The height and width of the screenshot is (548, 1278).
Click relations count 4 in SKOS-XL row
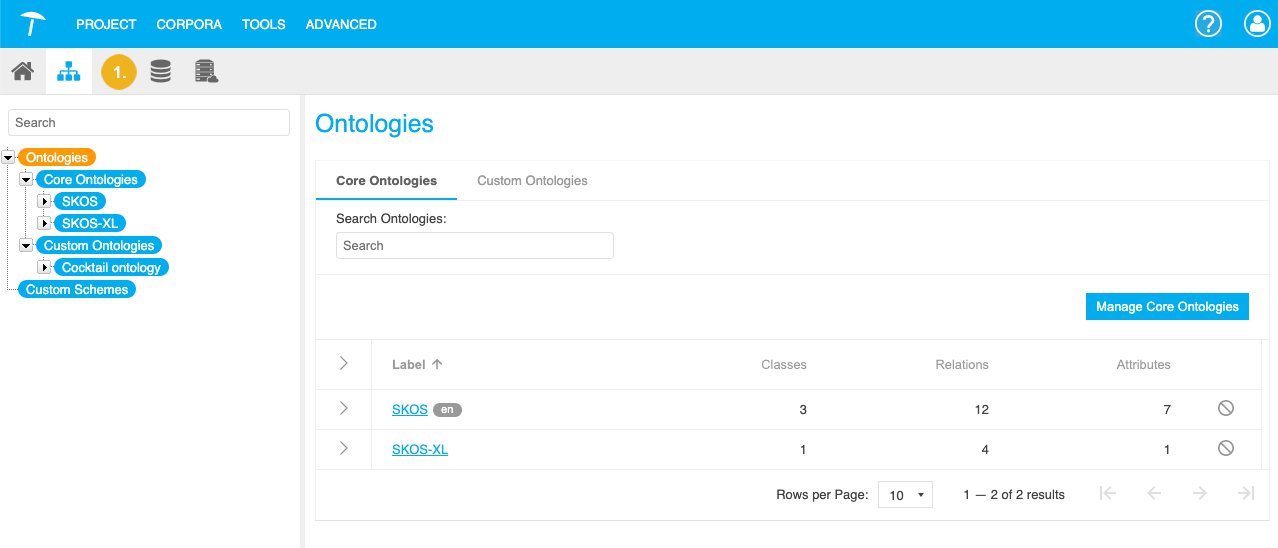(985, 449)
